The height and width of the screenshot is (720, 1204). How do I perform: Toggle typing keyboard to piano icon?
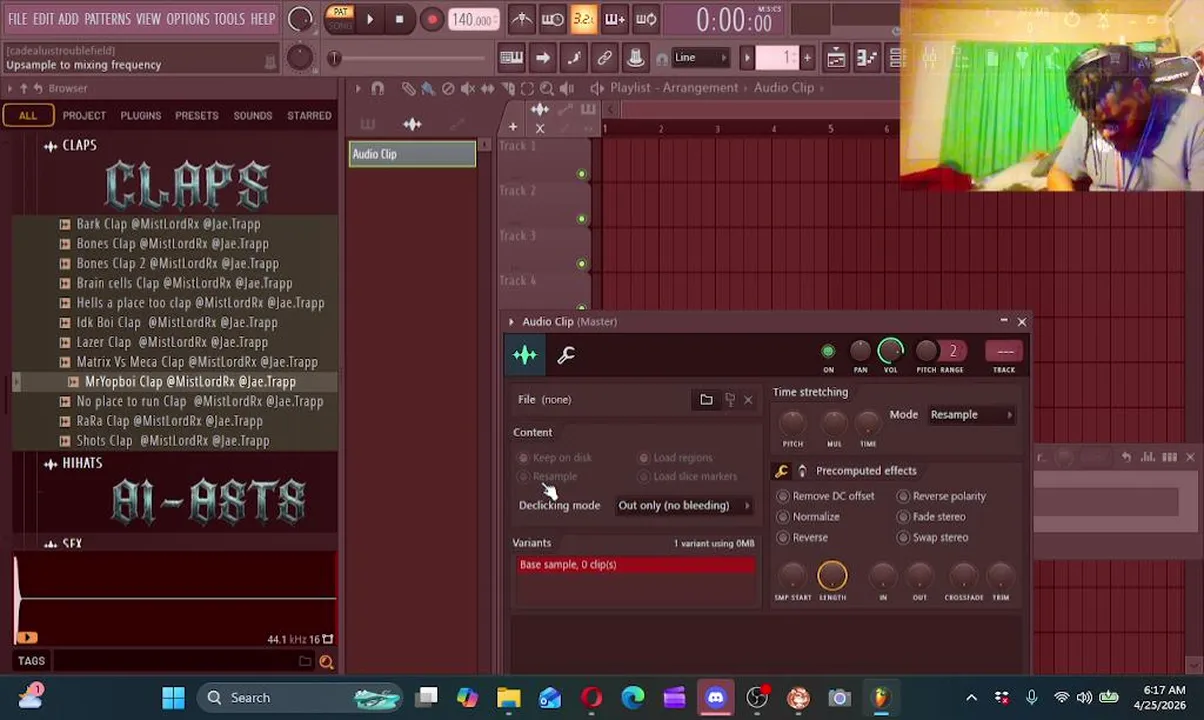[x=511, y=57]
